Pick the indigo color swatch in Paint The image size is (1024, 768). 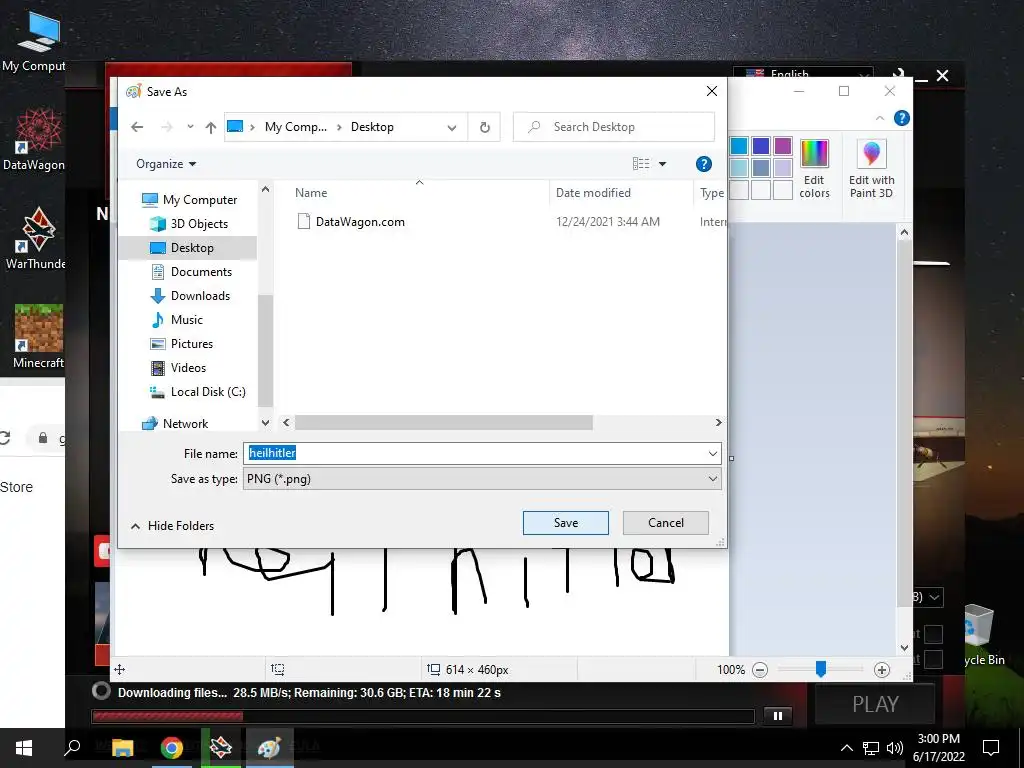pos(761,146)
